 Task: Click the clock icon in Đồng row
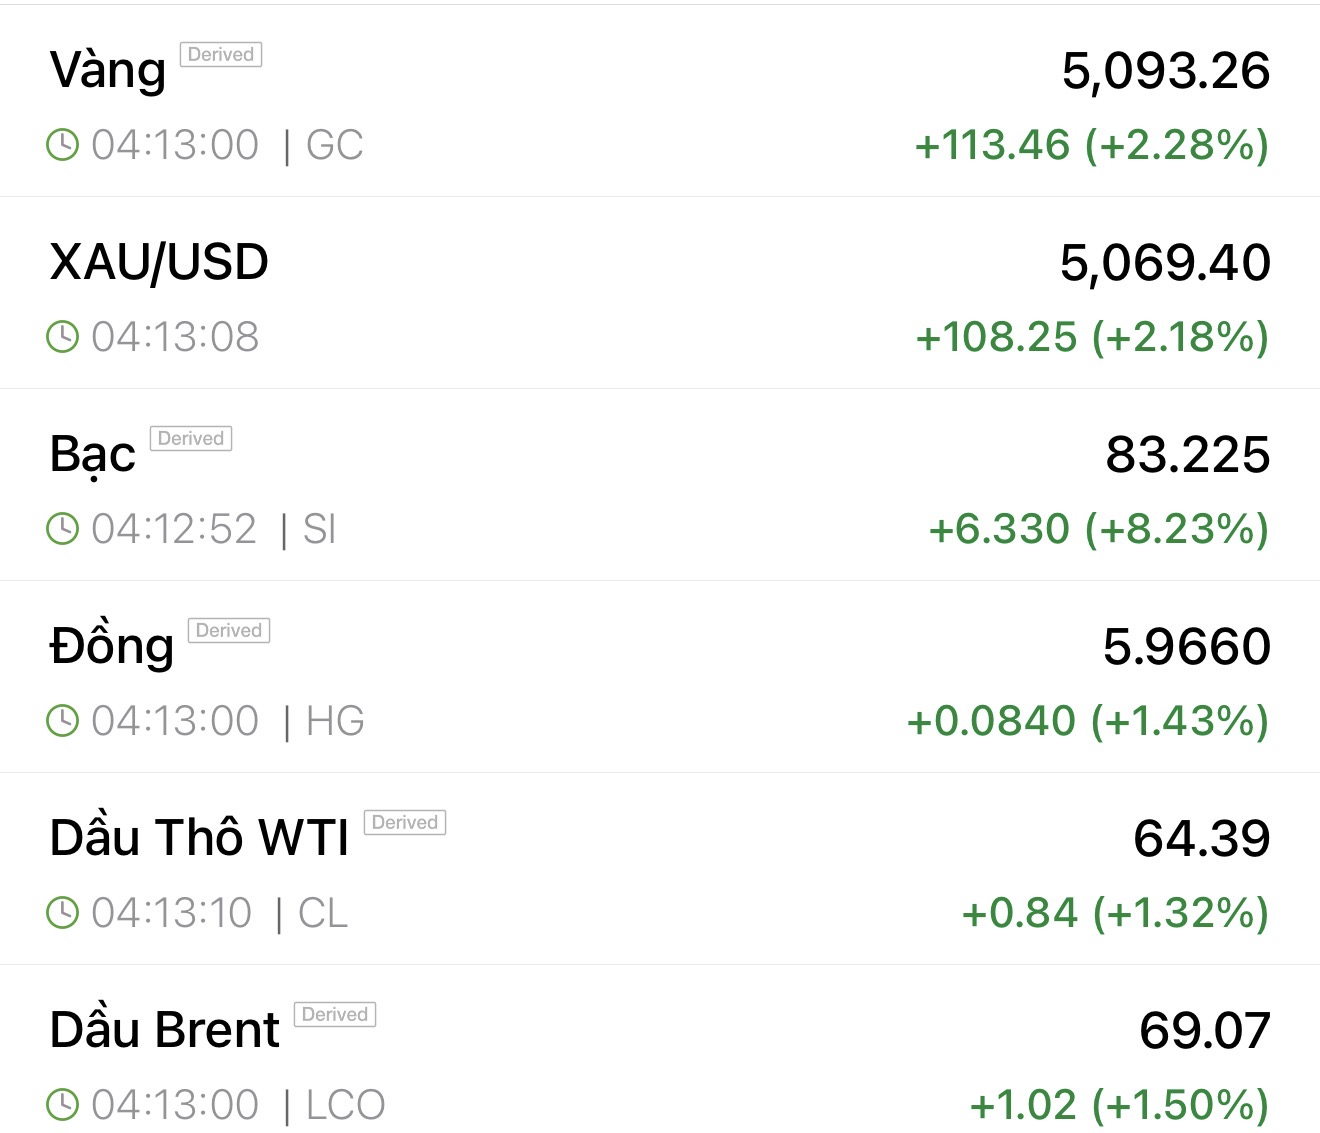point(62,721)
